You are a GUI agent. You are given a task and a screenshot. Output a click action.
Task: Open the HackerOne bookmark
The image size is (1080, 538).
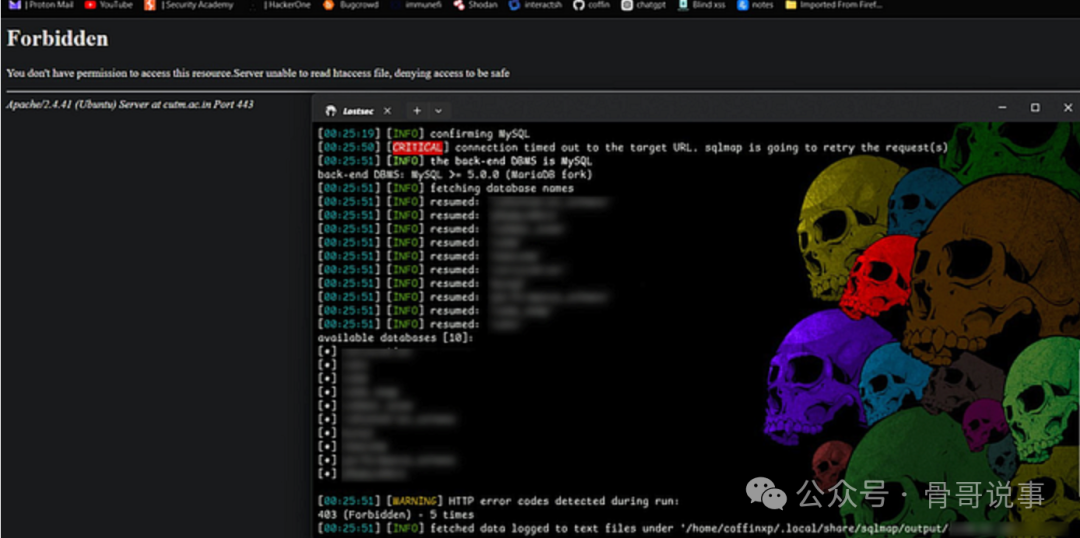[x=283, y=5]
